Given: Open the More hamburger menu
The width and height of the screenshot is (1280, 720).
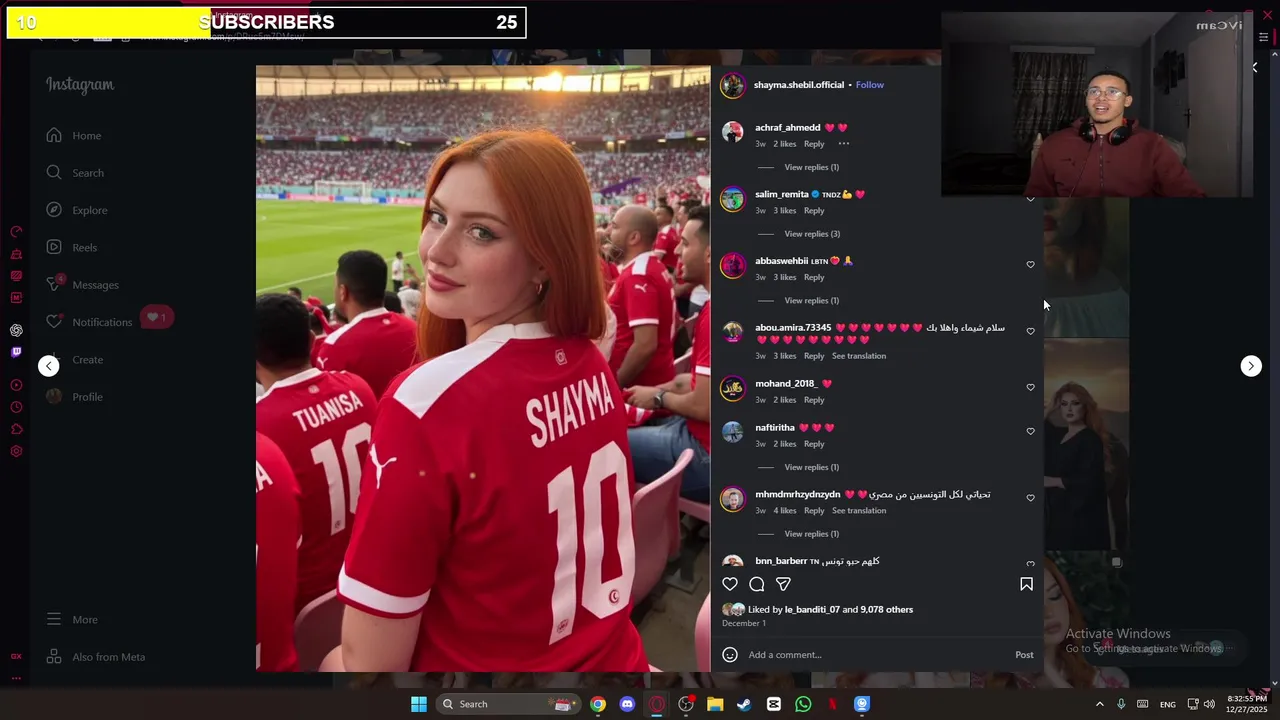Looking at the screenshot, I should (x=54, y=620).
